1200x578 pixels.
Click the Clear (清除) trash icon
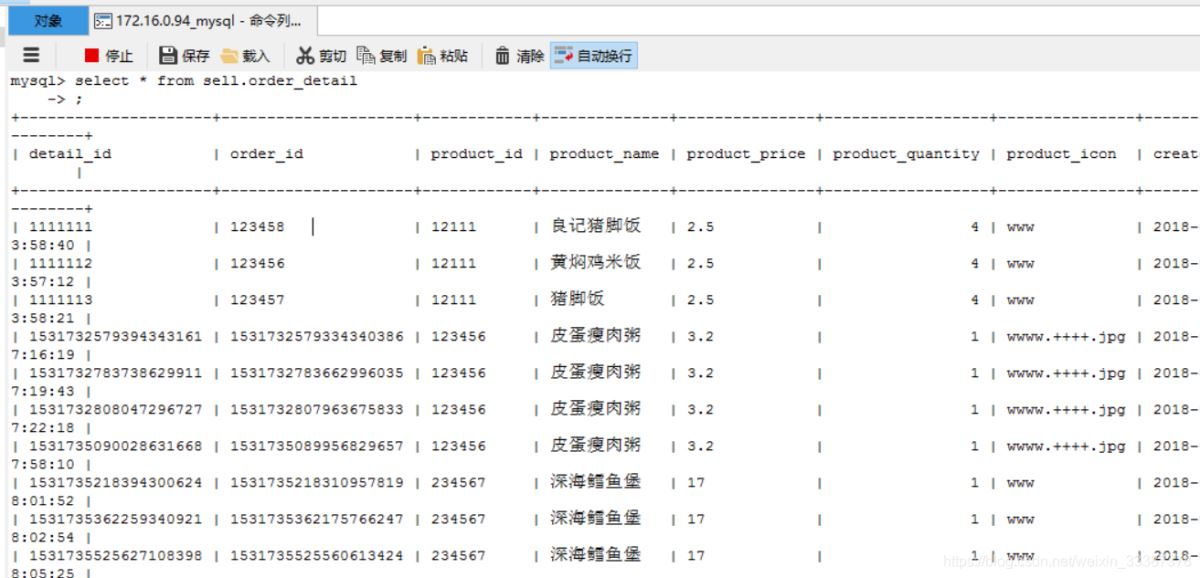click(518, 57)
